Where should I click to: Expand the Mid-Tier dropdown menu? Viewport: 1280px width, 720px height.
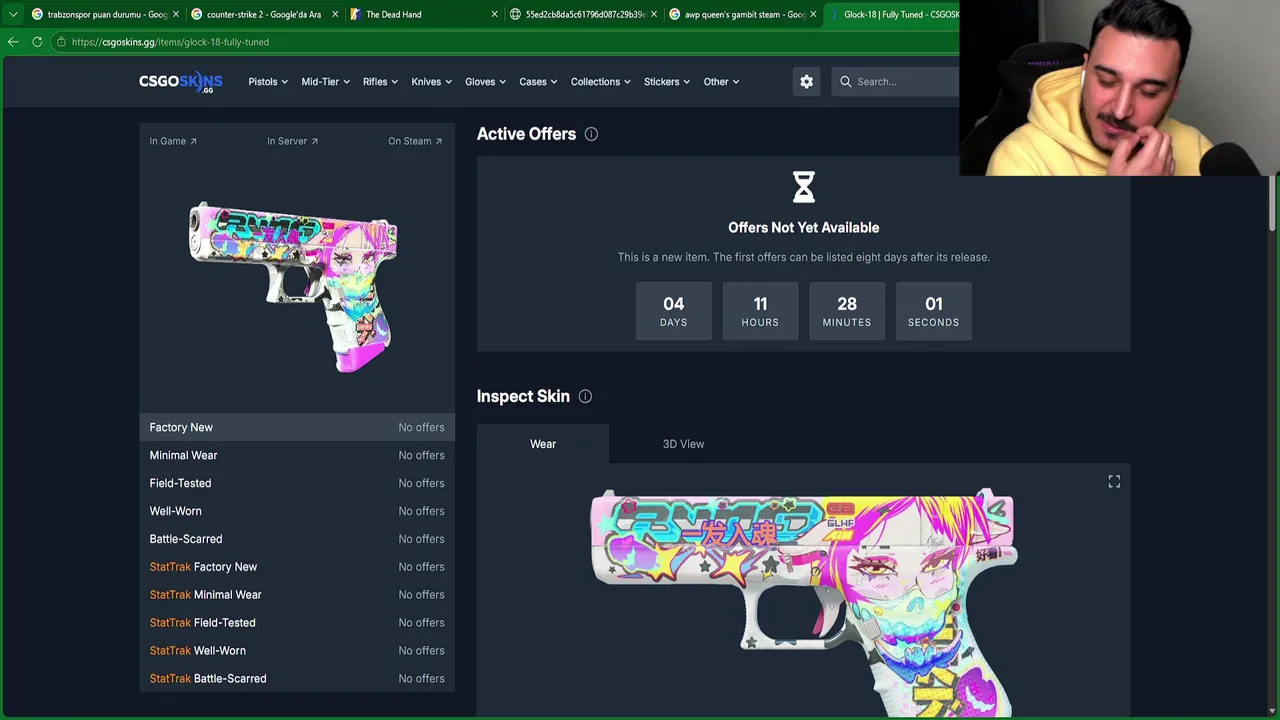(326, 82)
